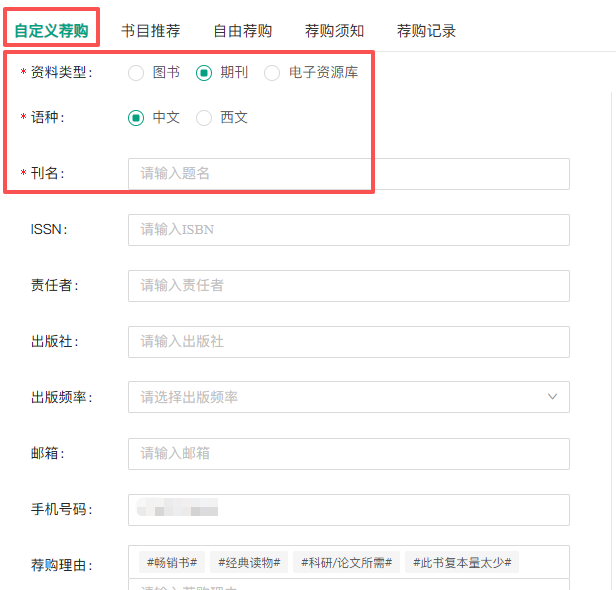Click the 邮箱 email input field

(348, 454)
